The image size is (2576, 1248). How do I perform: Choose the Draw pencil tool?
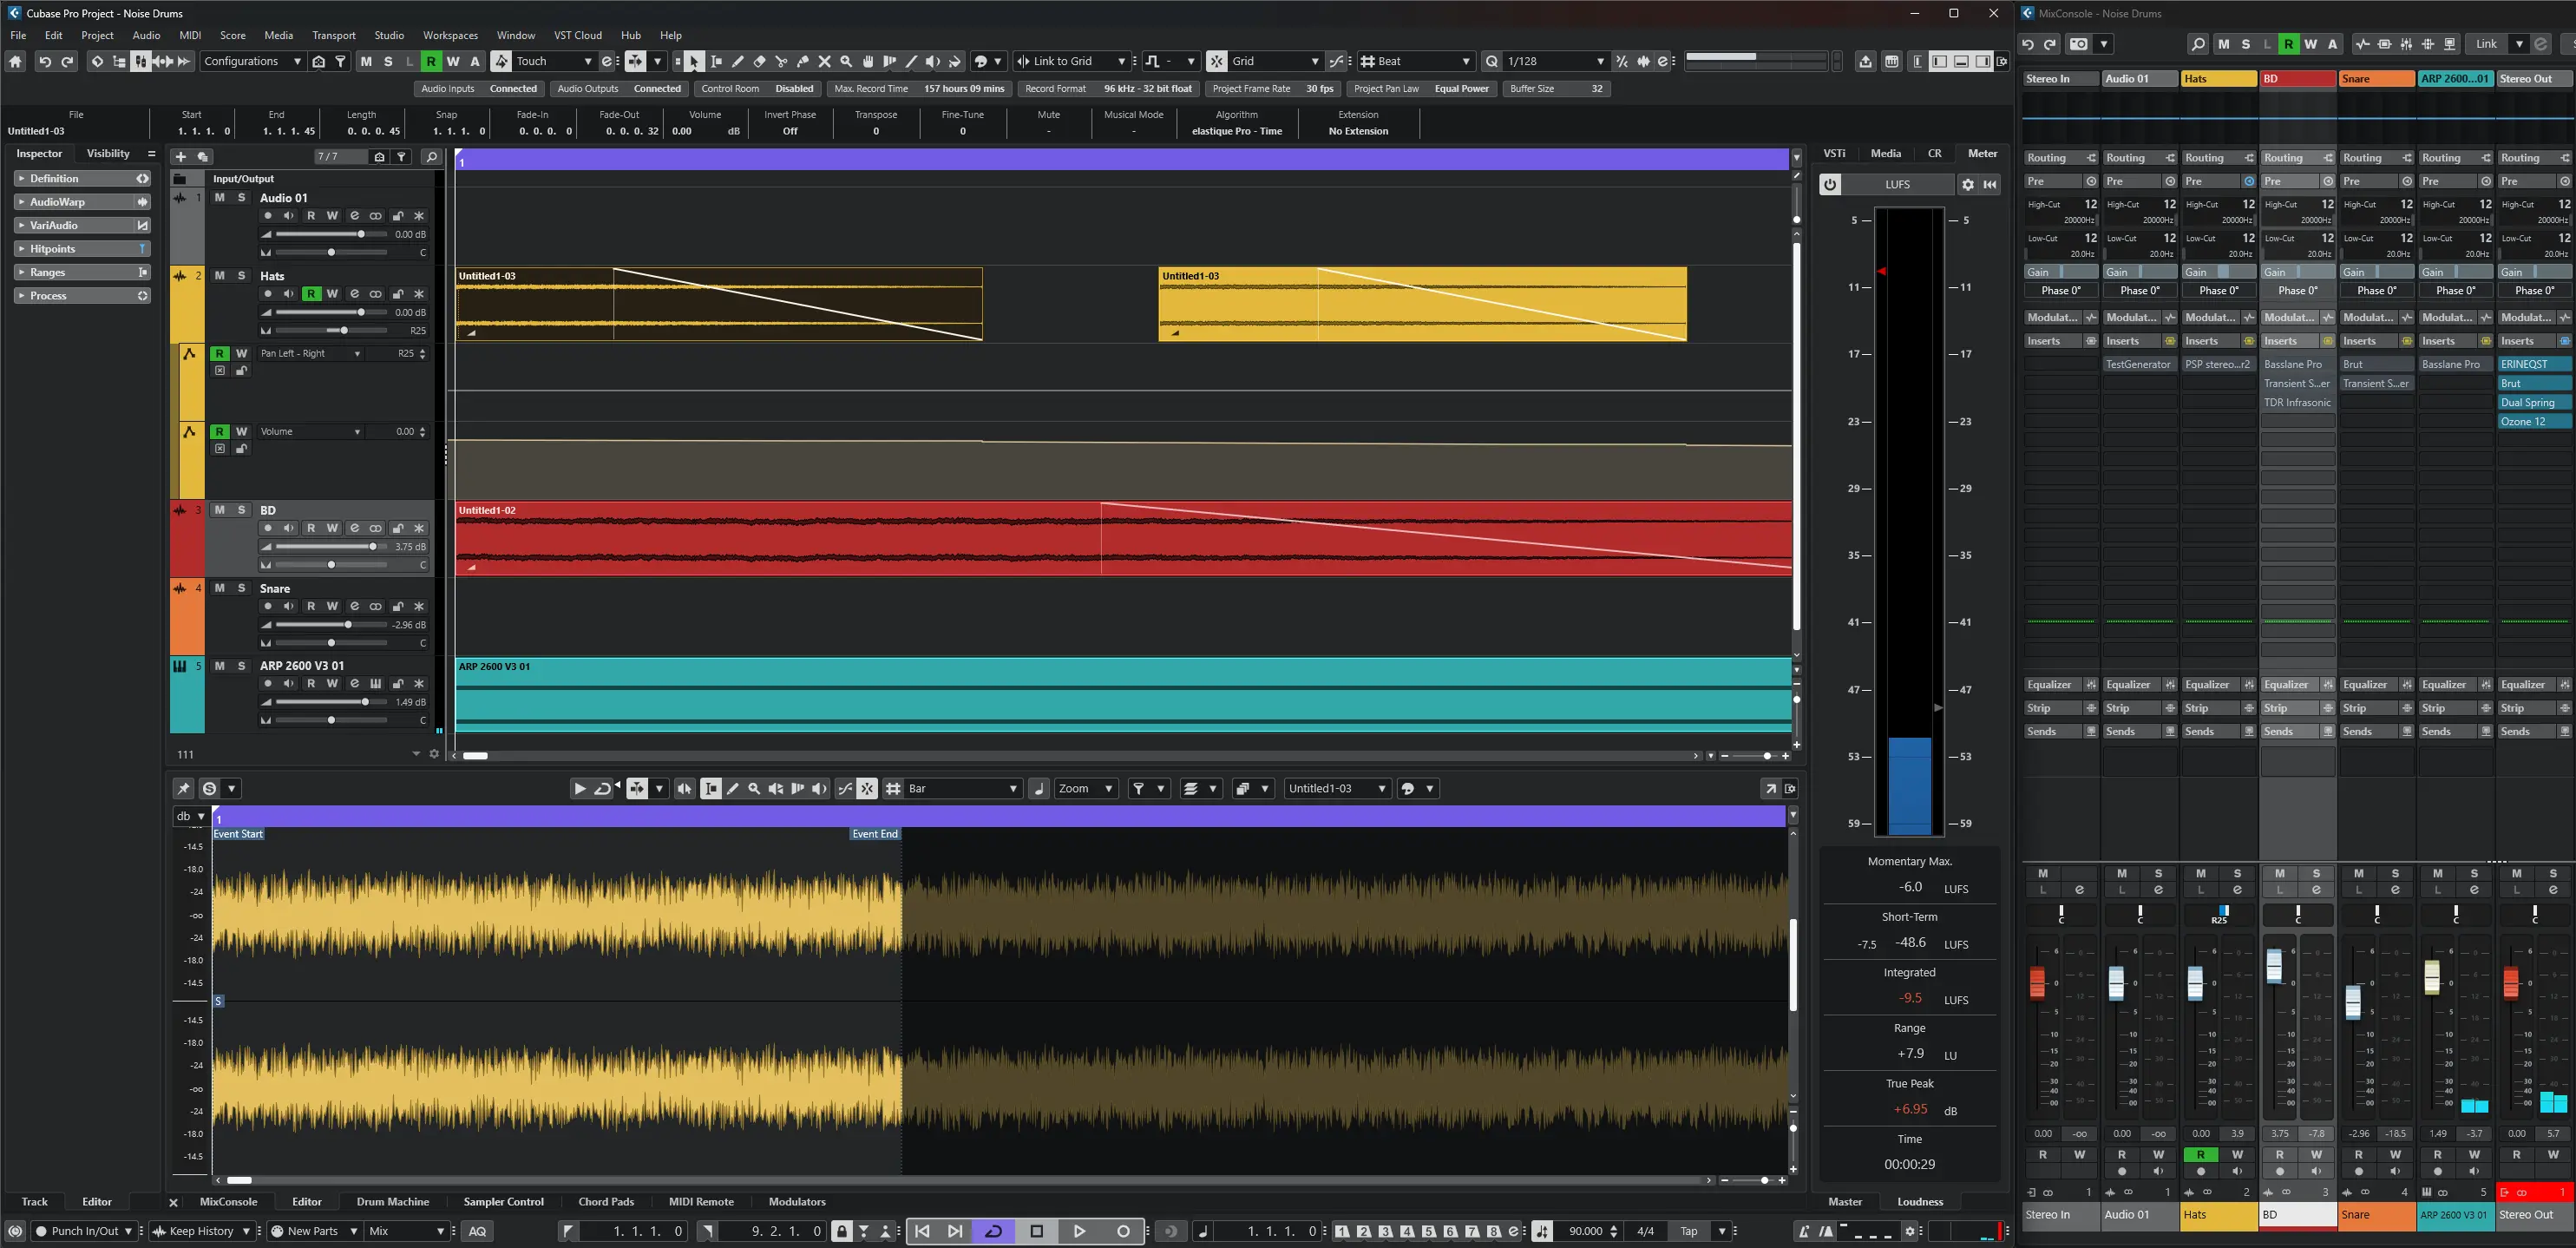coord(738,62)
